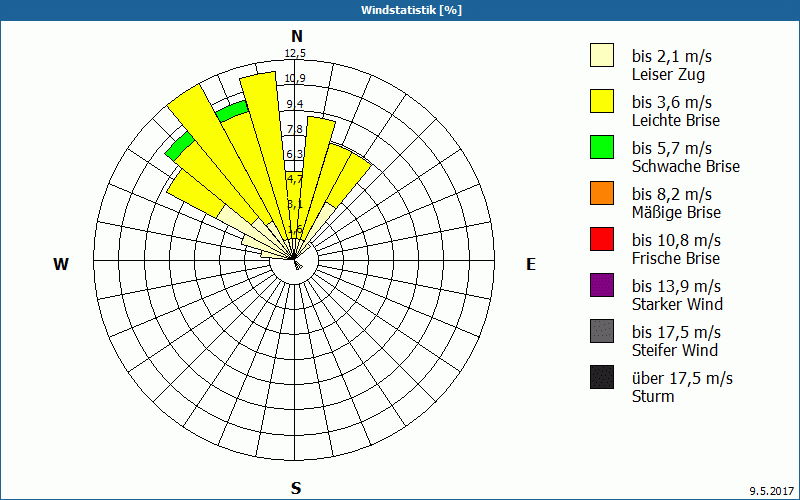This screenshot has height=500, width=800.
Task: Click the 'Leiser Zug' legend label
Action: [668, 75]
